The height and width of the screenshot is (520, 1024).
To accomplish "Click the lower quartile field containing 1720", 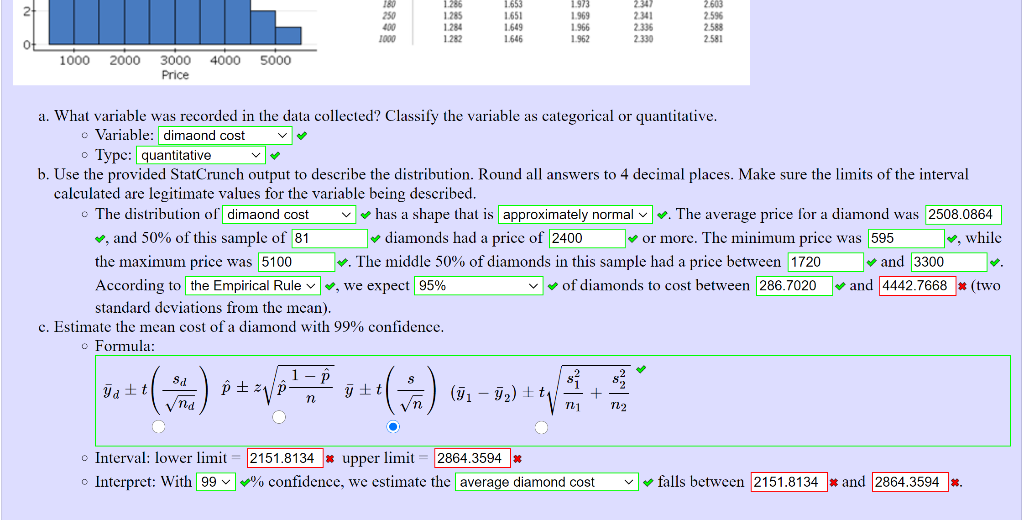I will (826, 263).
